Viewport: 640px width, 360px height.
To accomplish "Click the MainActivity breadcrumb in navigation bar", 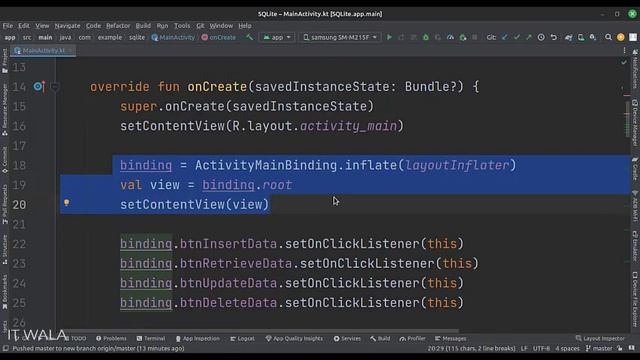I will click(173, 37).
